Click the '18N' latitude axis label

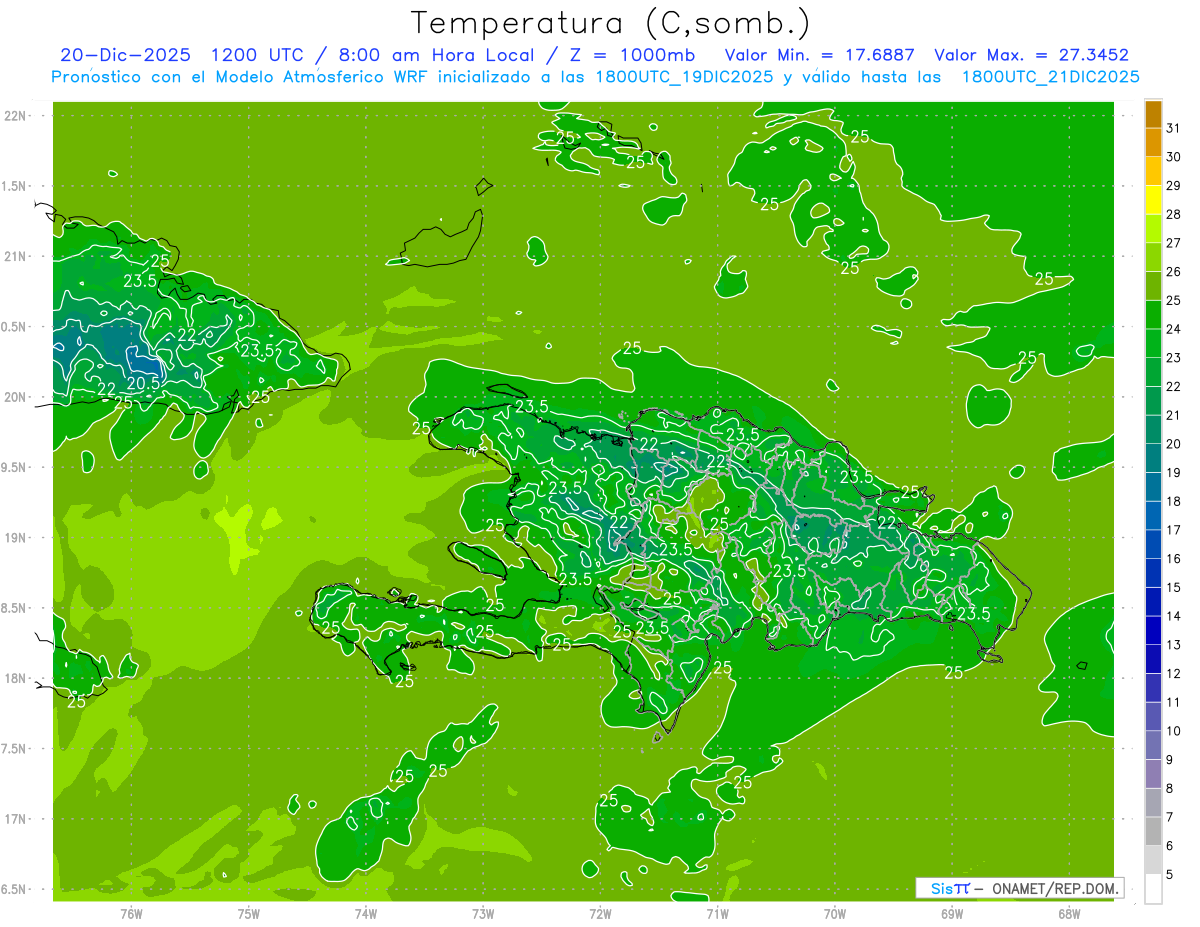16,679
